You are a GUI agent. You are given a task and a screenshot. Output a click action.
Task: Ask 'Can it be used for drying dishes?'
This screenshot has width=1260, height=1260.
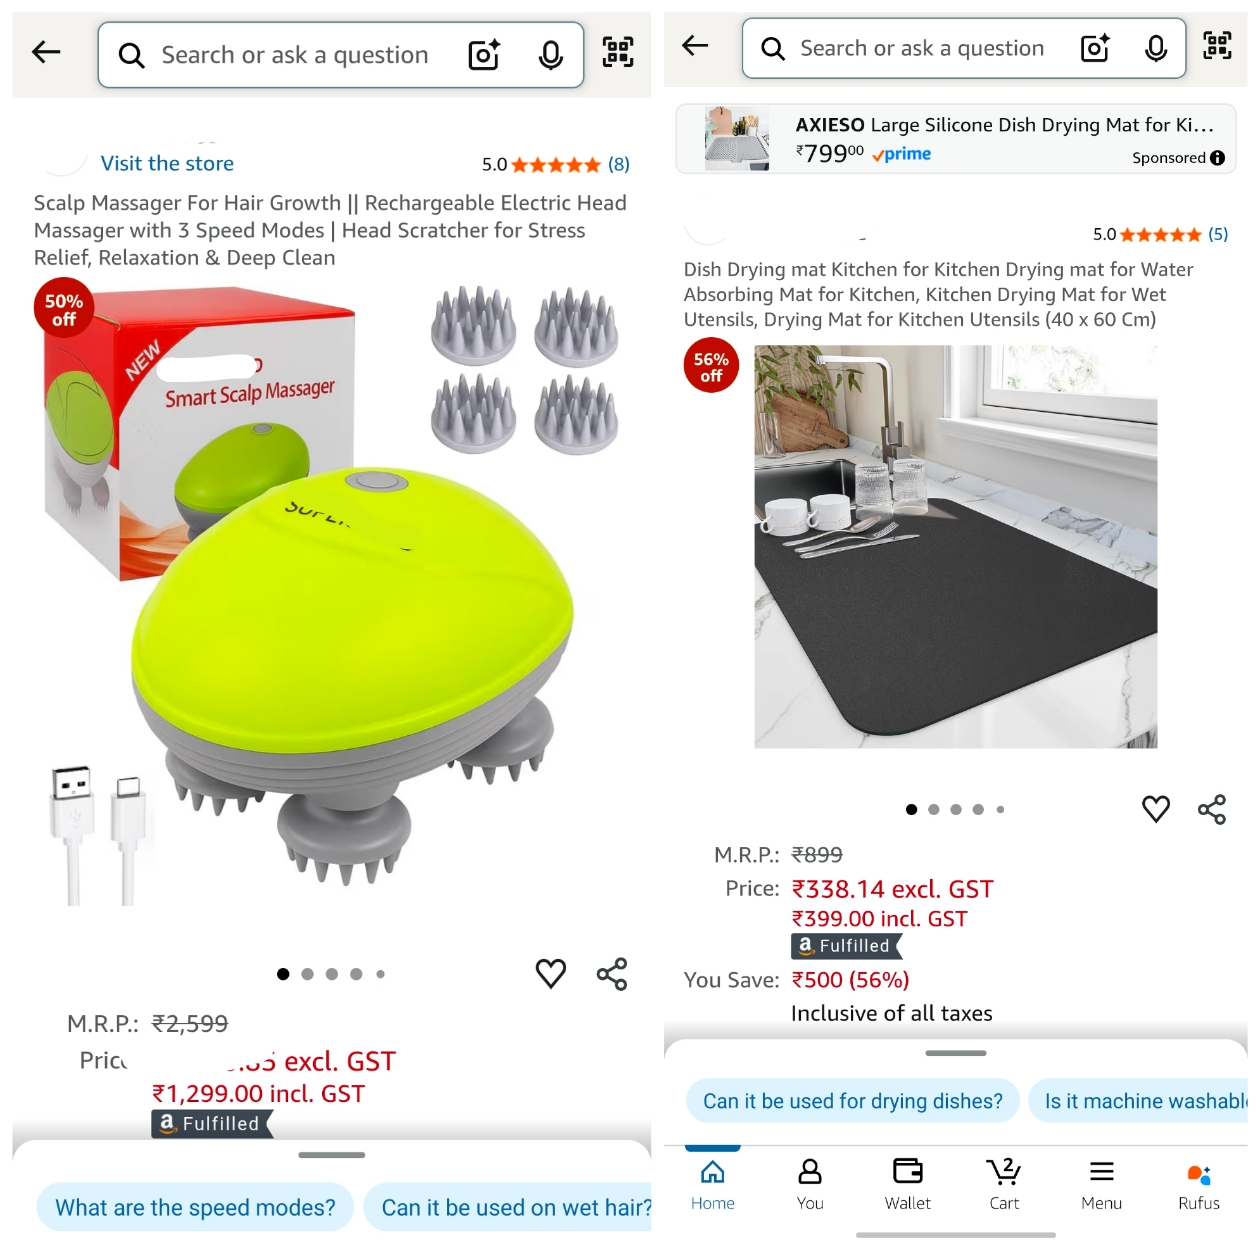coord(853,1101)
